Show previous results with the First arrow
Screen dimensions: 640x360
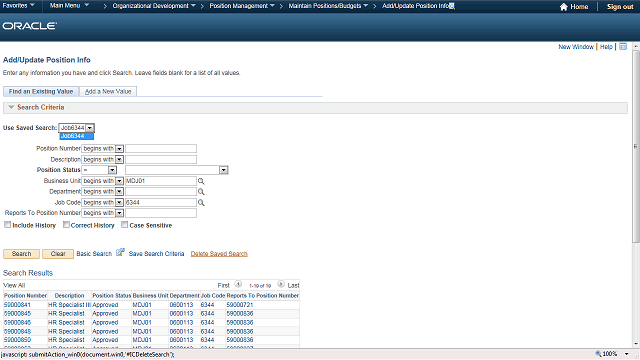[x=238, y=284]
